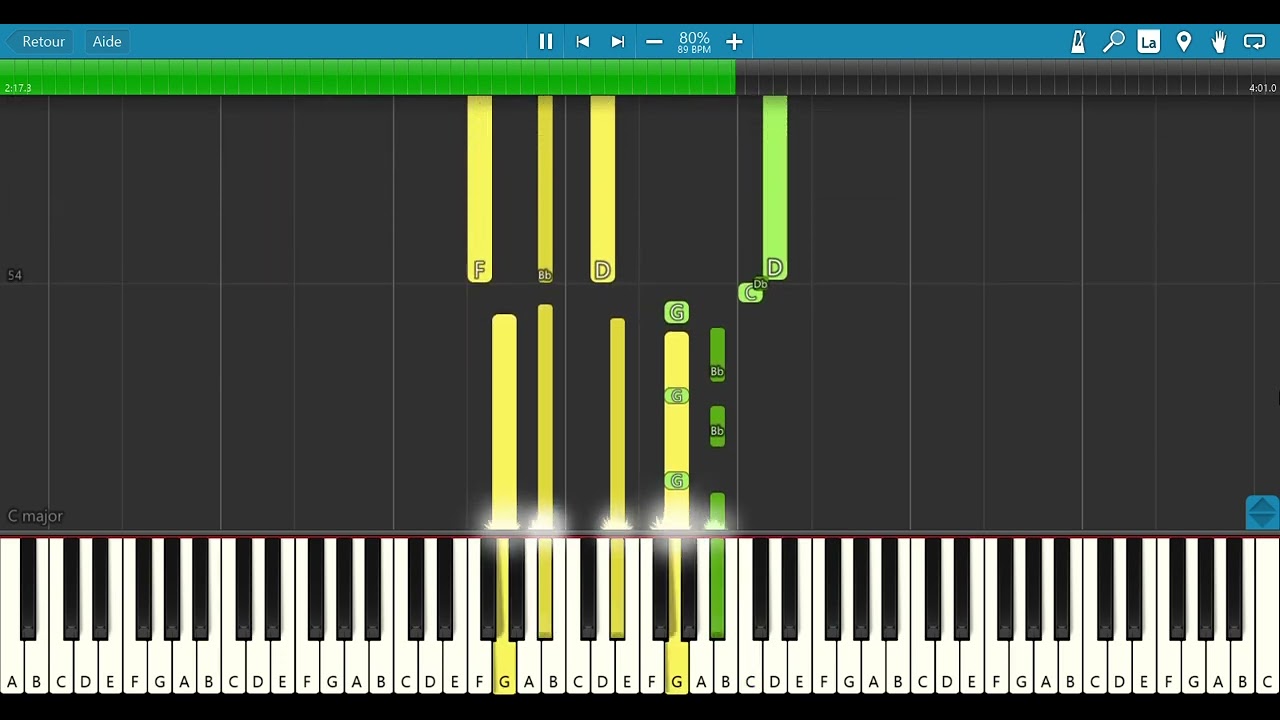
Task: Click the 4:01.0 total duration label
Action: point(1262,89)
